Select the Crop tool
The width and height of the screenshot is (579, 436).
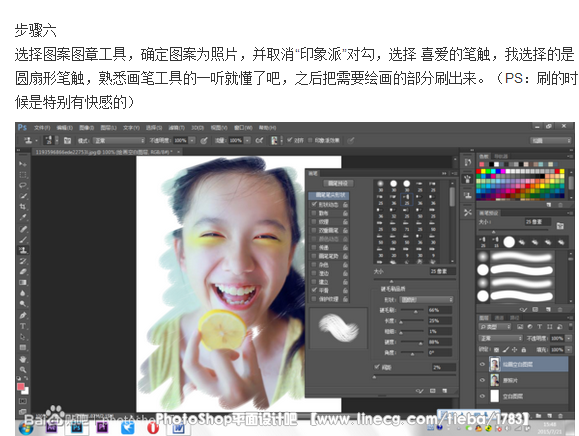click(x=23, y=207)
